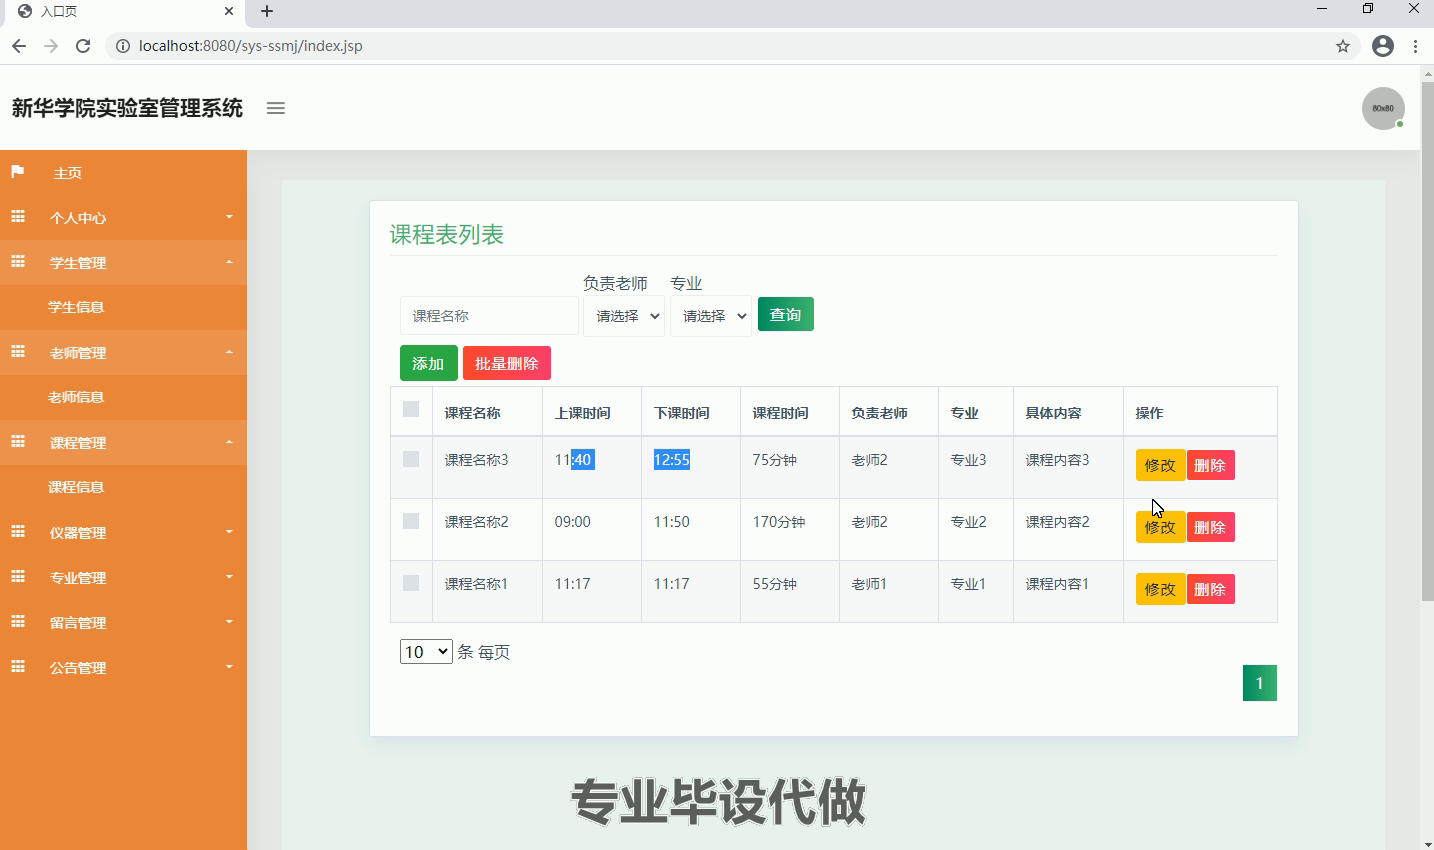Check the checkbox for 课程名称1 row
Screen dimensions: 1434x850
(x=411, y=583)
